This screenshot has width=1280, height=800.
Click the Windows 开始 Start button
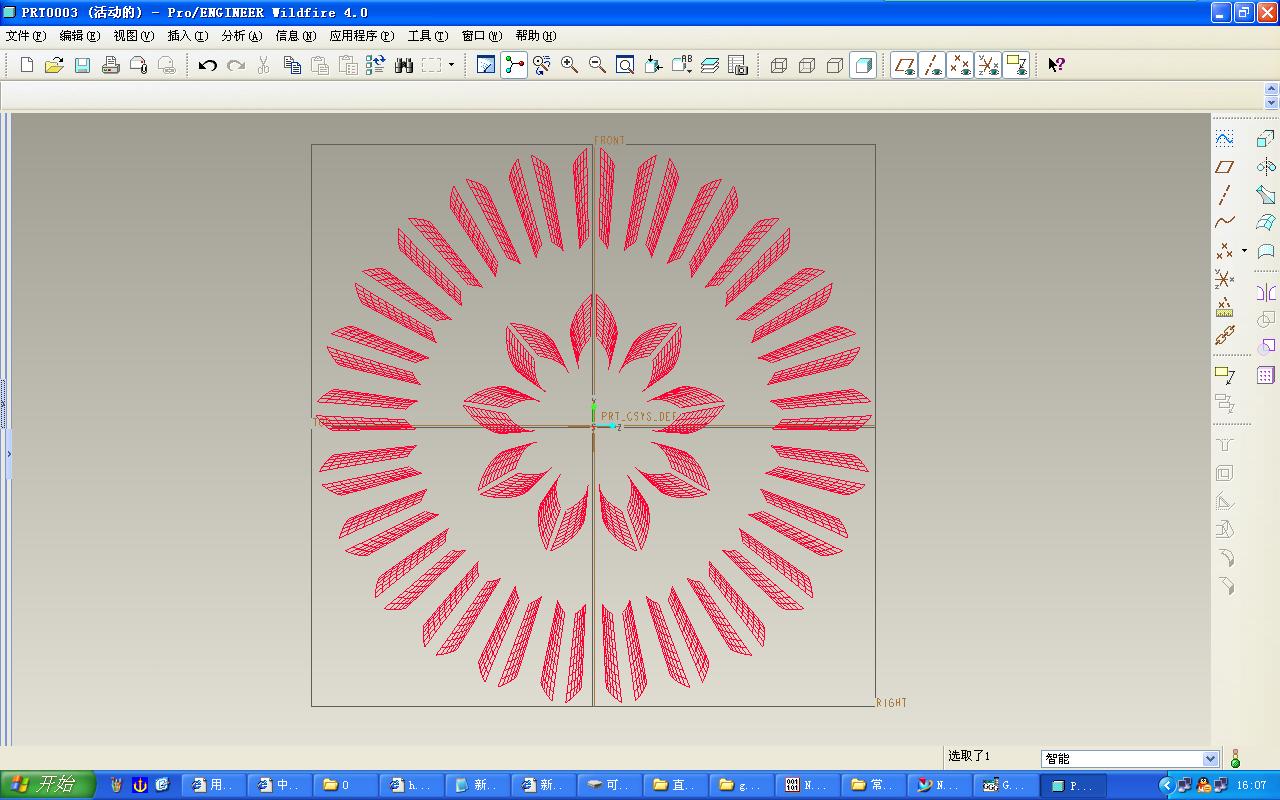pyautogui.click(x=48, y=785)
